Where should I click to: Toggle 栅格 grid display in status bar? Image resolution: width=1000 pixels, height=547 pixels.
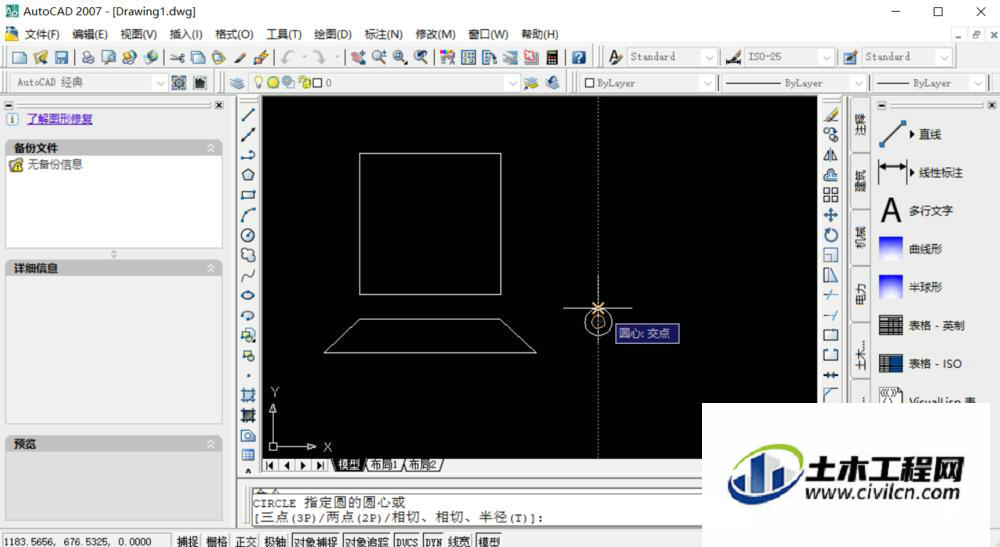click(217, 541)
